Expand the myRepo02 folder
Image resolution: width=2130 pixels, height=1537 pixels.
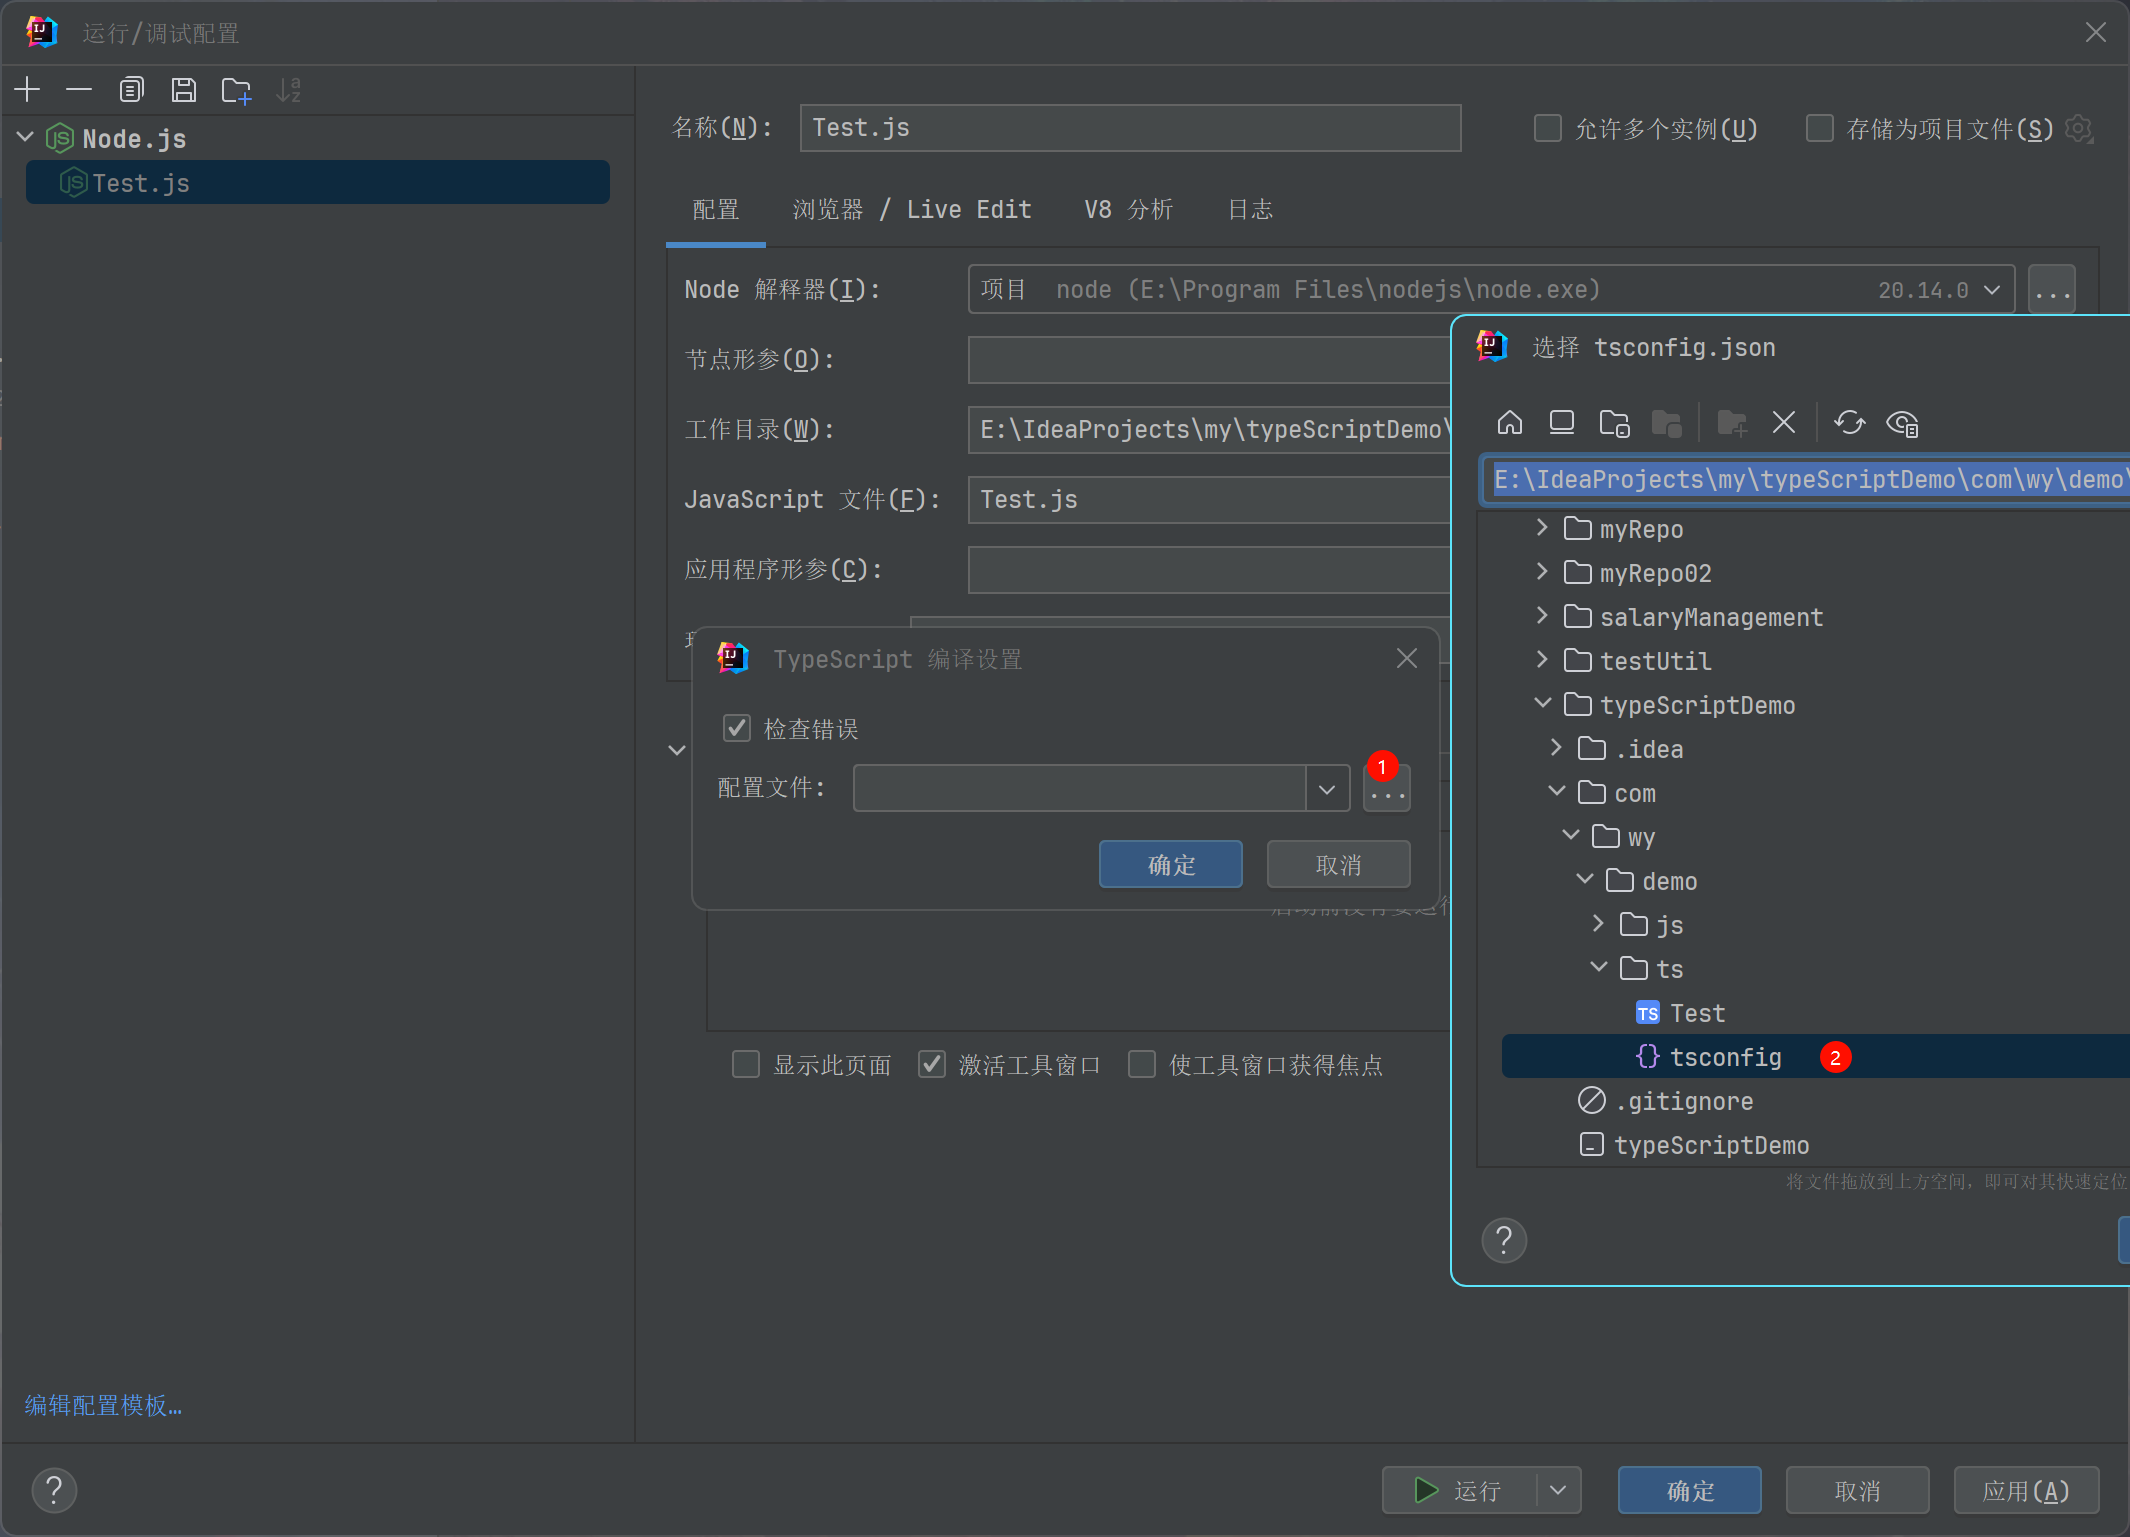coord(1542,572)
